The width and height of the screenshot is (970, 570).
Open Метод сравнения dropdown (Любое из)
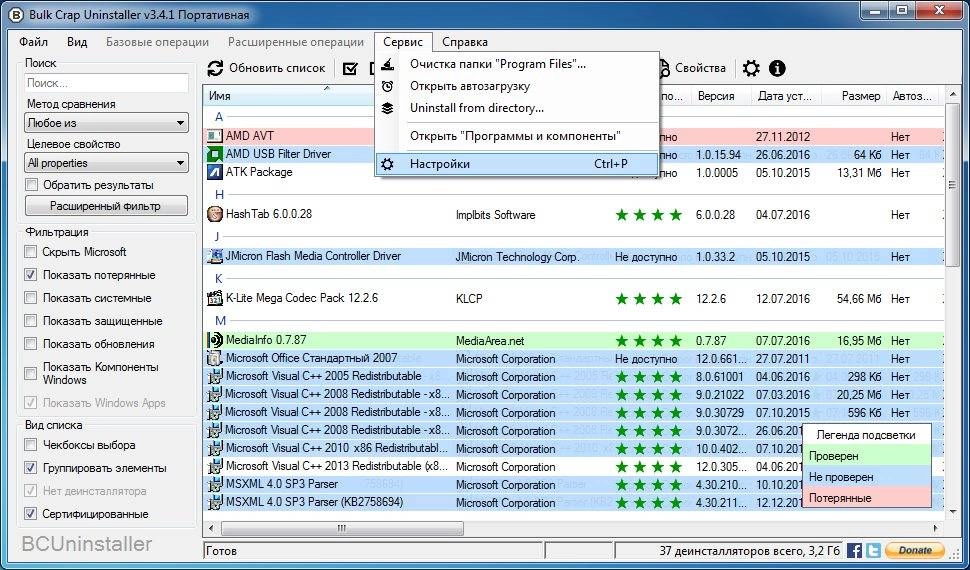(106, 123)
